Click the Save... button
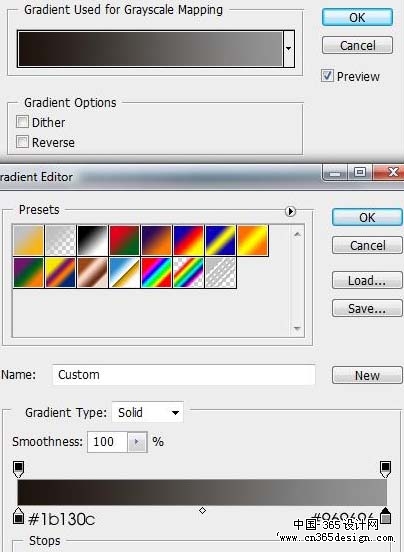Image resolution: width=404 pixels, height=552 pixels. (x=367, y=308)
